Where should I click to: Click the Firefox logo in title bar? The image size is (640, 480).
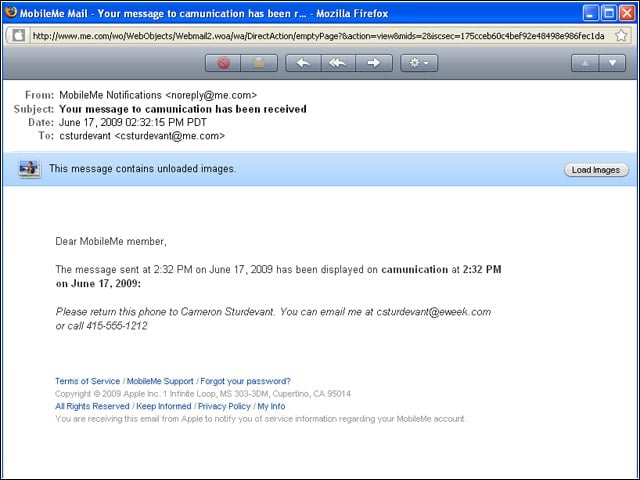pos(11,12)
